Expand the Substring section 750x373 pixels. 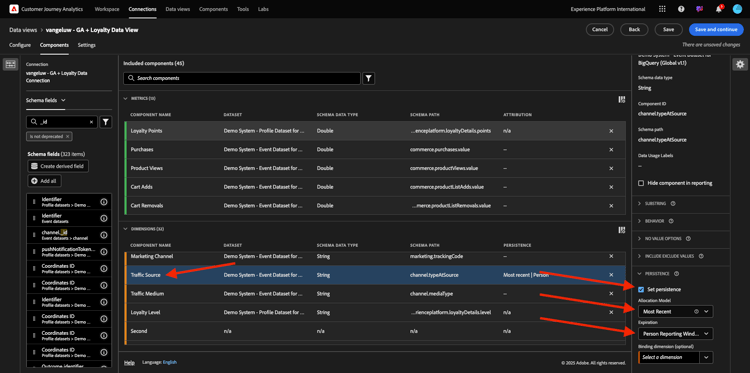click(x=656, y=203)
